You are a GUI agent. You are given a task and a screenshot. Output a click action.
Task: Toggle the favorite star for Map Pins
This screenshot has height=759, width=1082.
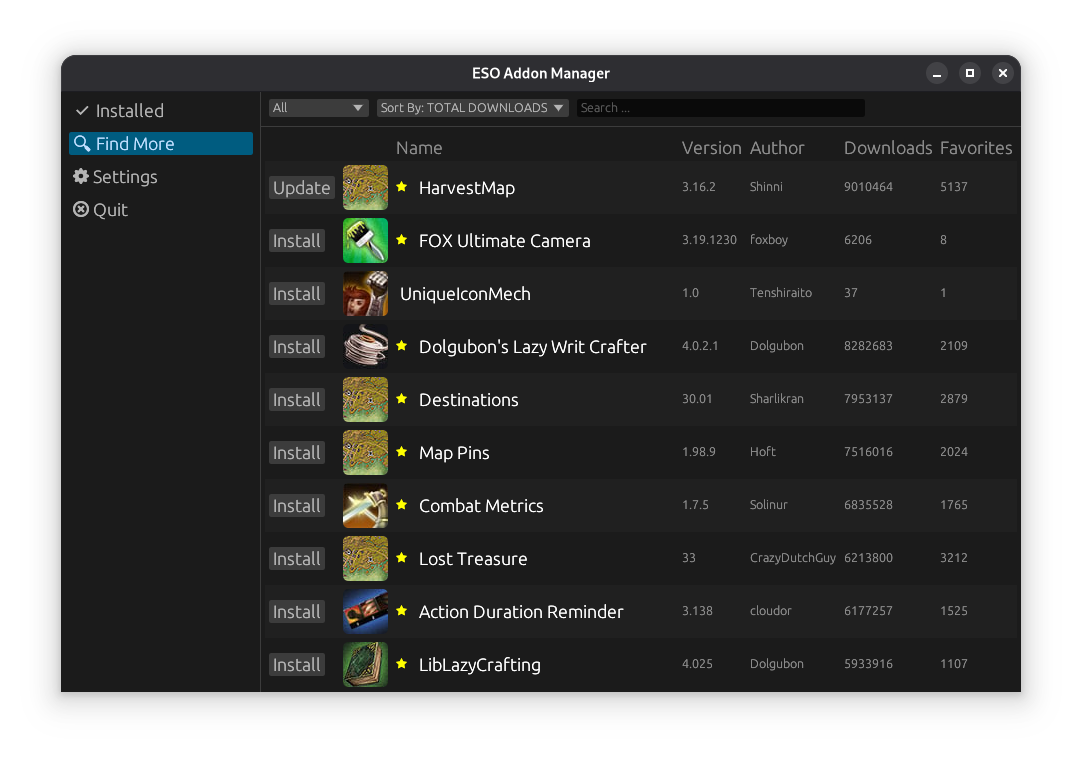pyautogui.click(x=402, y=452)
